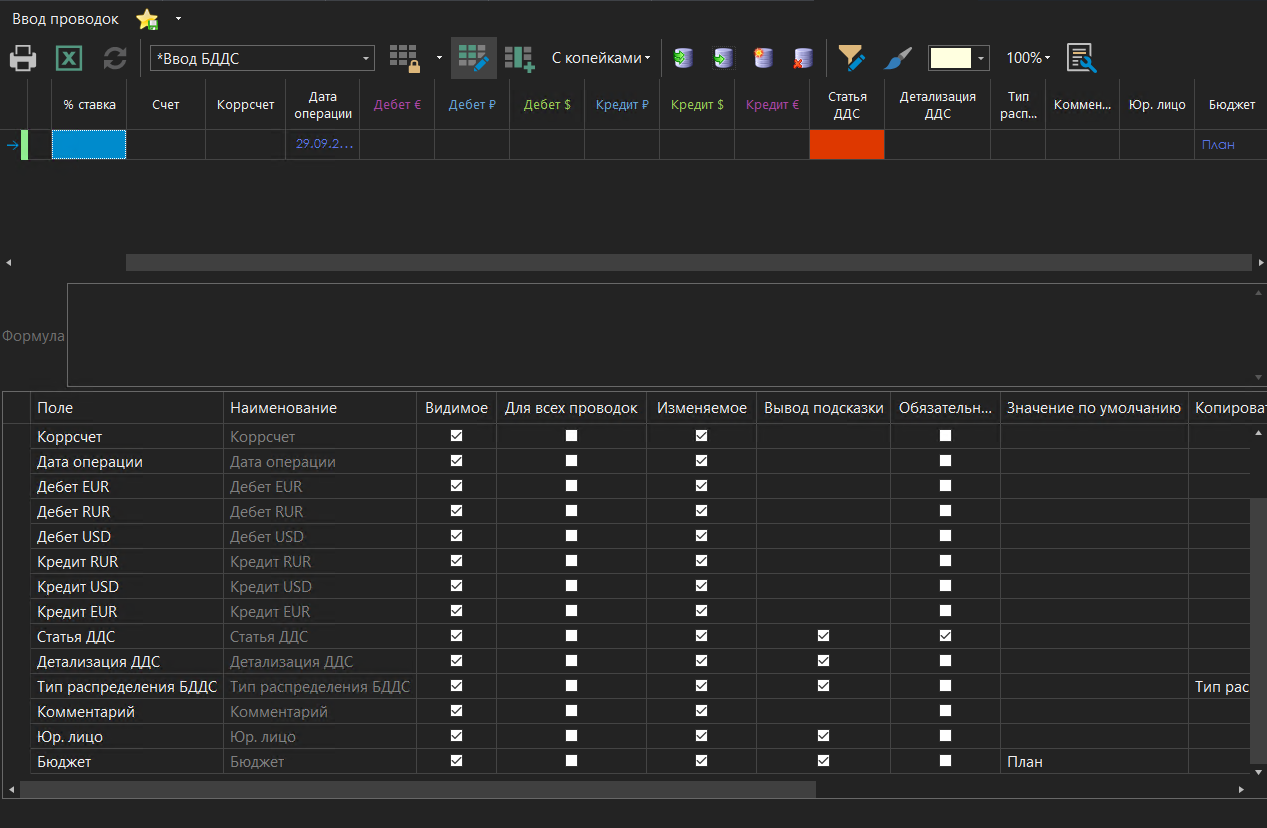This screenshot has height=828, width=1267.
Task: Toggle the grid edit pencil icon
Action: coord(473,59)
